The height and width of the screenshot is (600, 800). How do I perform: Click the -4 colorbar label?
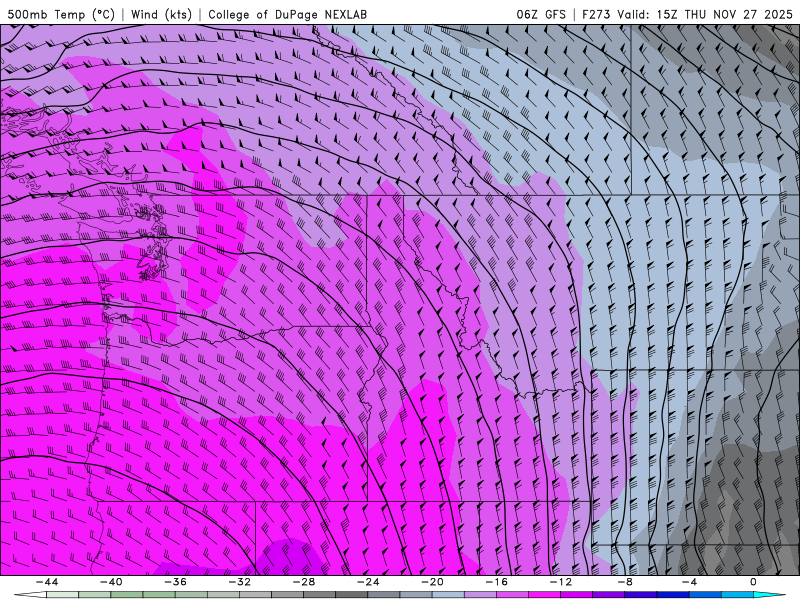tap(689, 582)
